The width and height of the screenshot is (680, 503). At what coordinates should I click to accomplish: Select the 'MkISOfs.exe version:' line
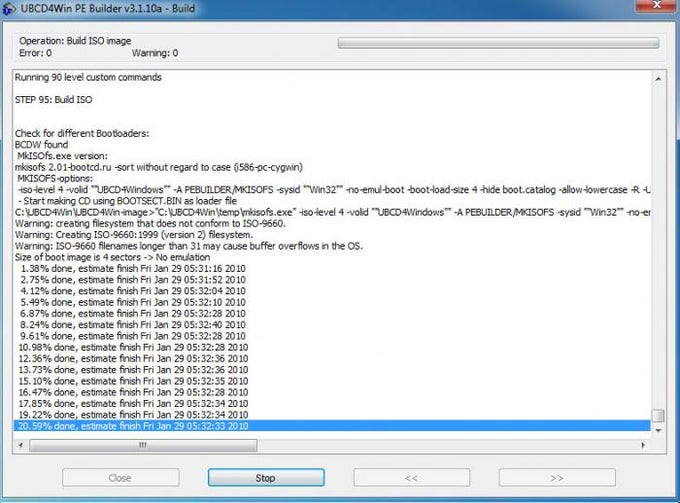332,155
